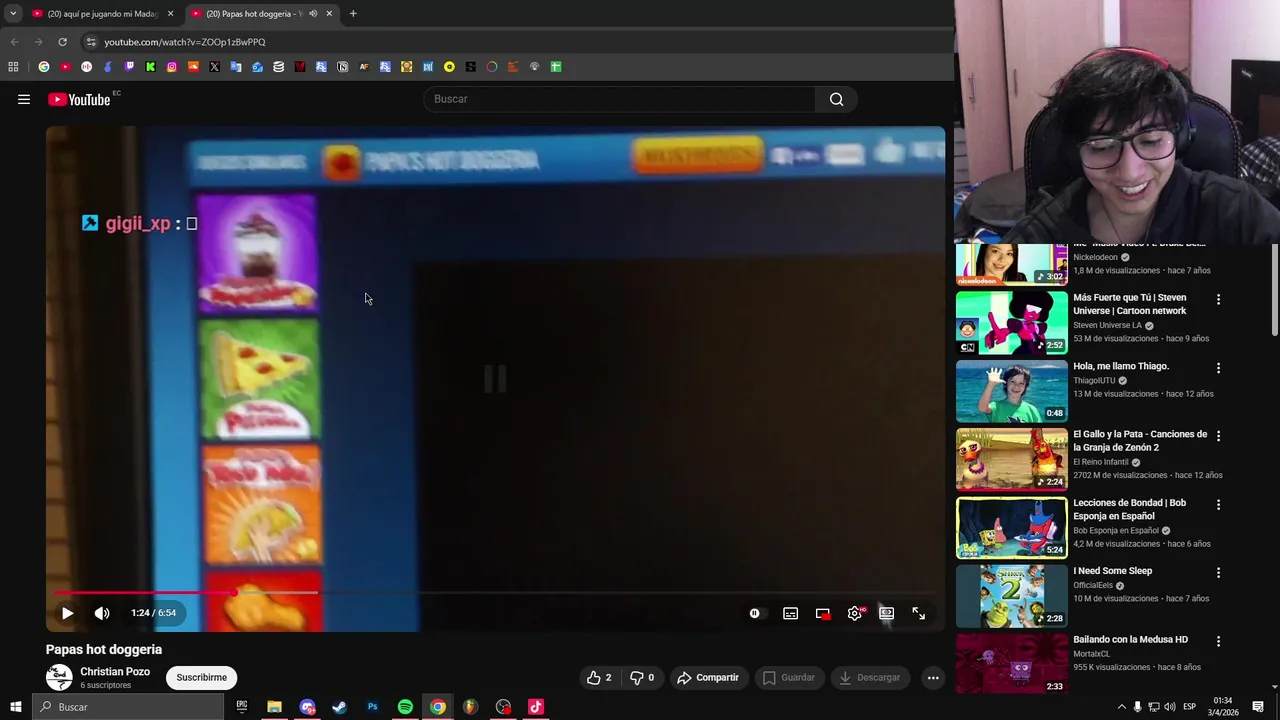Reload the current page
The image size is (1280, 720).
click(62, 42)
